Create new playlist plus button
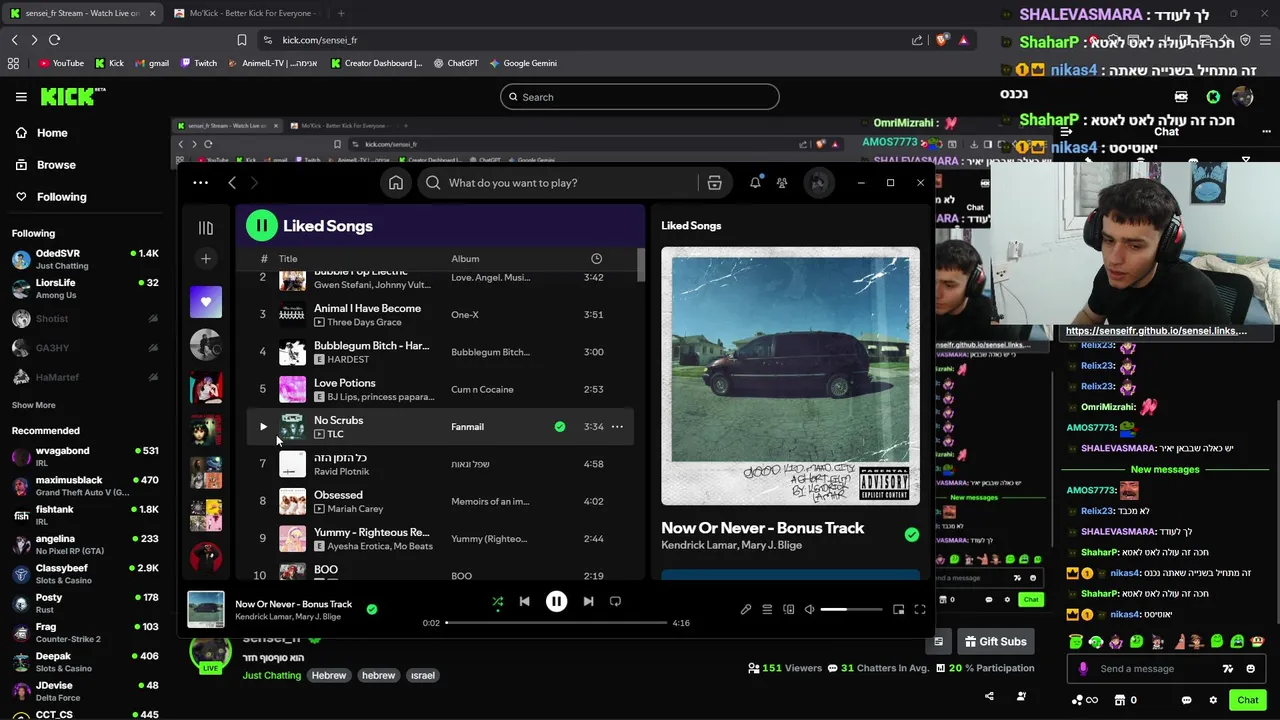This screenshot has width=1280, height=720. tap(206, 259)
